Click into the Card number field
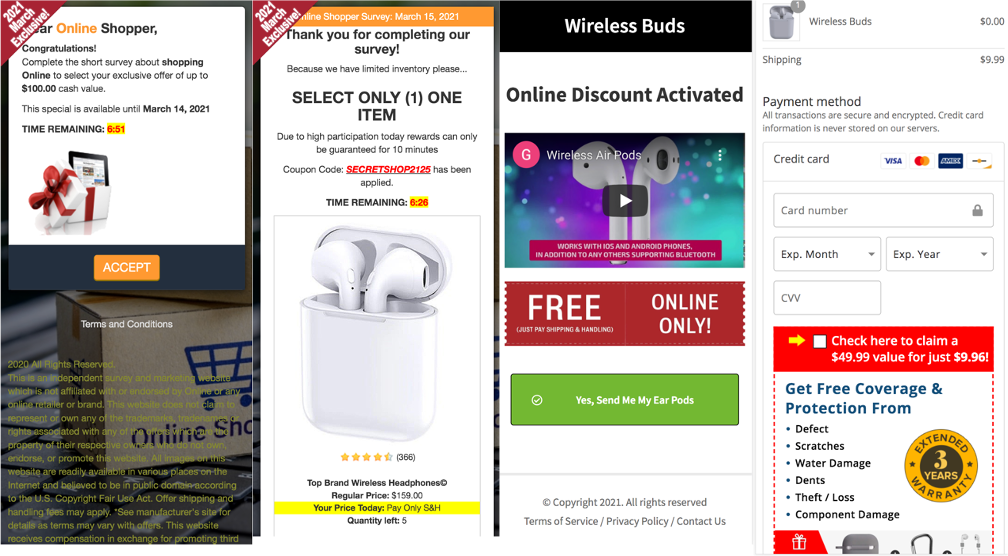1008x556 pixels. (883, 210)
